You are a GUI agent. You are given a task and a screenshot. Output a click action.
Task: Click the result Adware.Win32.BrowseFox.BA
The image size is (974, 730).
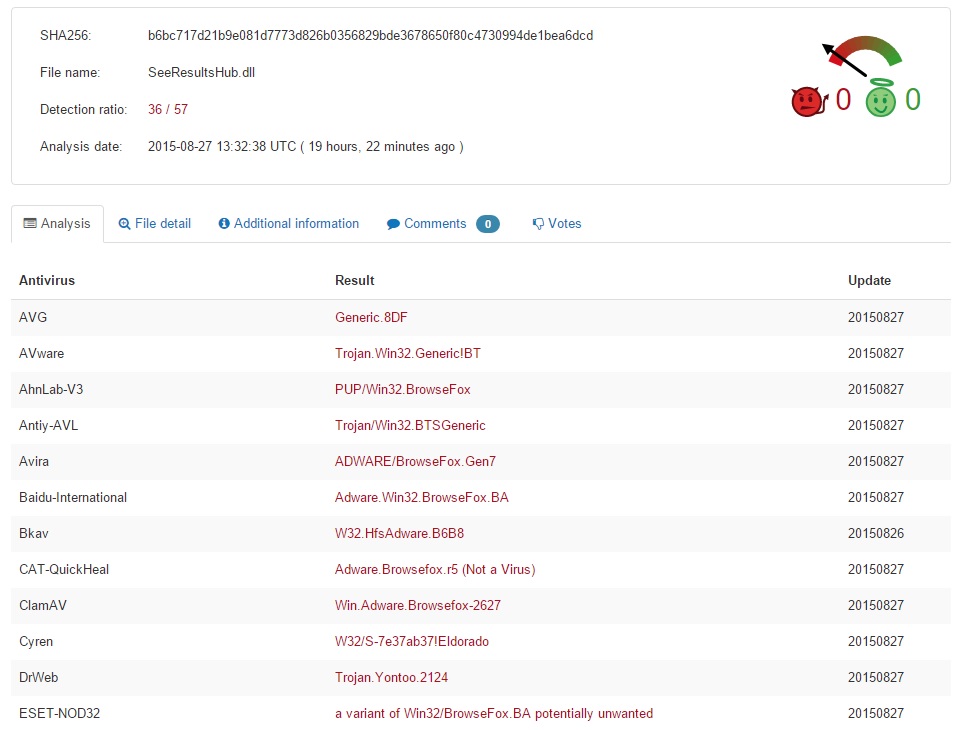[422, 498]
